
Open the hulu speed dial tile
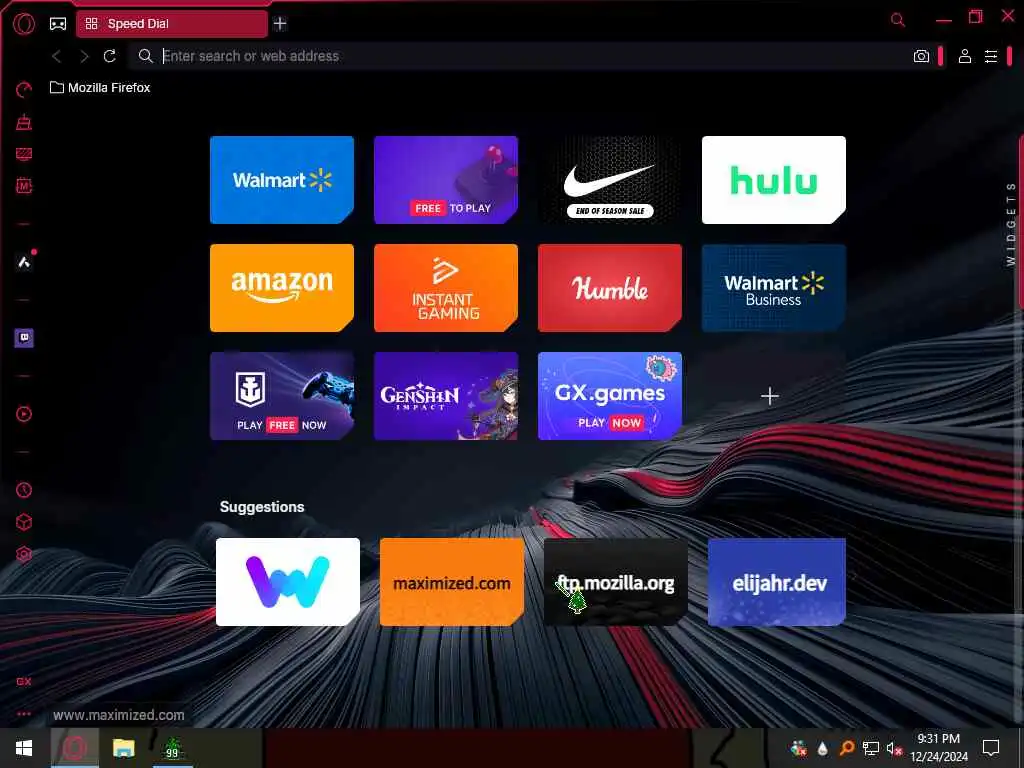pyautogui.click(x=773, y=180)
